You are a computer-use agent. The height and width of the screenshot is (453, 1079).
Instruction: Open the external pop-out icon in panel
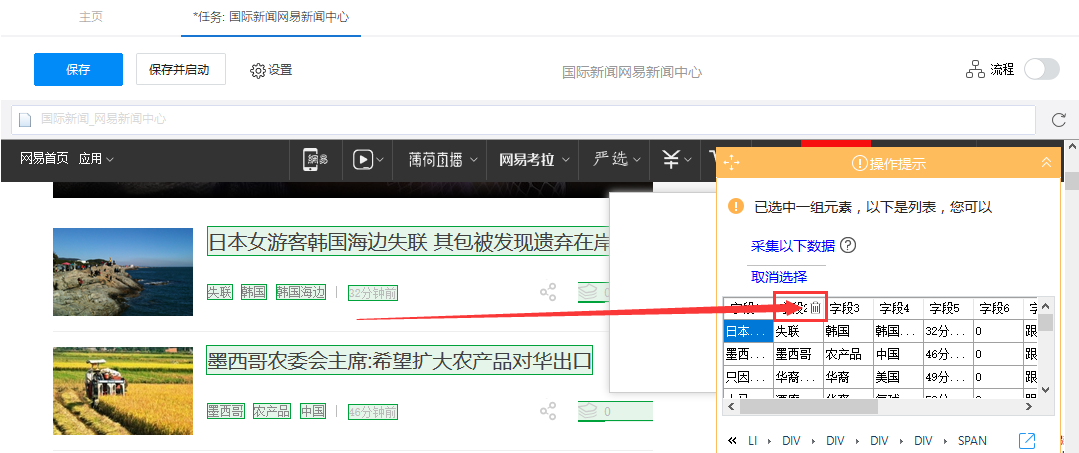[1027, 440]
